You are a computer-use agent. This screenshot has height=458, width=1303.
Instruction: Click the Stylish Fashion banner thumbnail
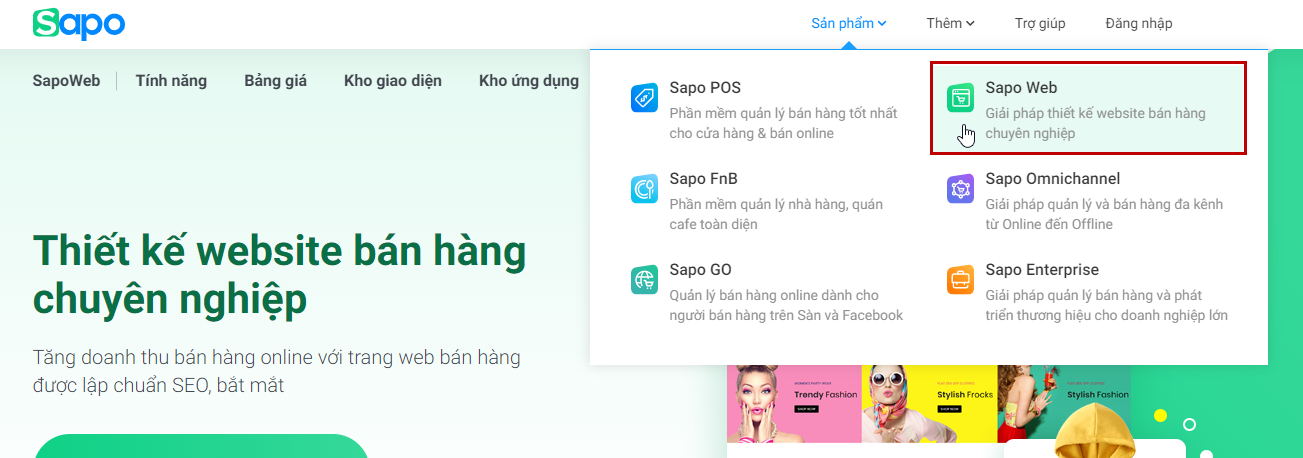1064,402
